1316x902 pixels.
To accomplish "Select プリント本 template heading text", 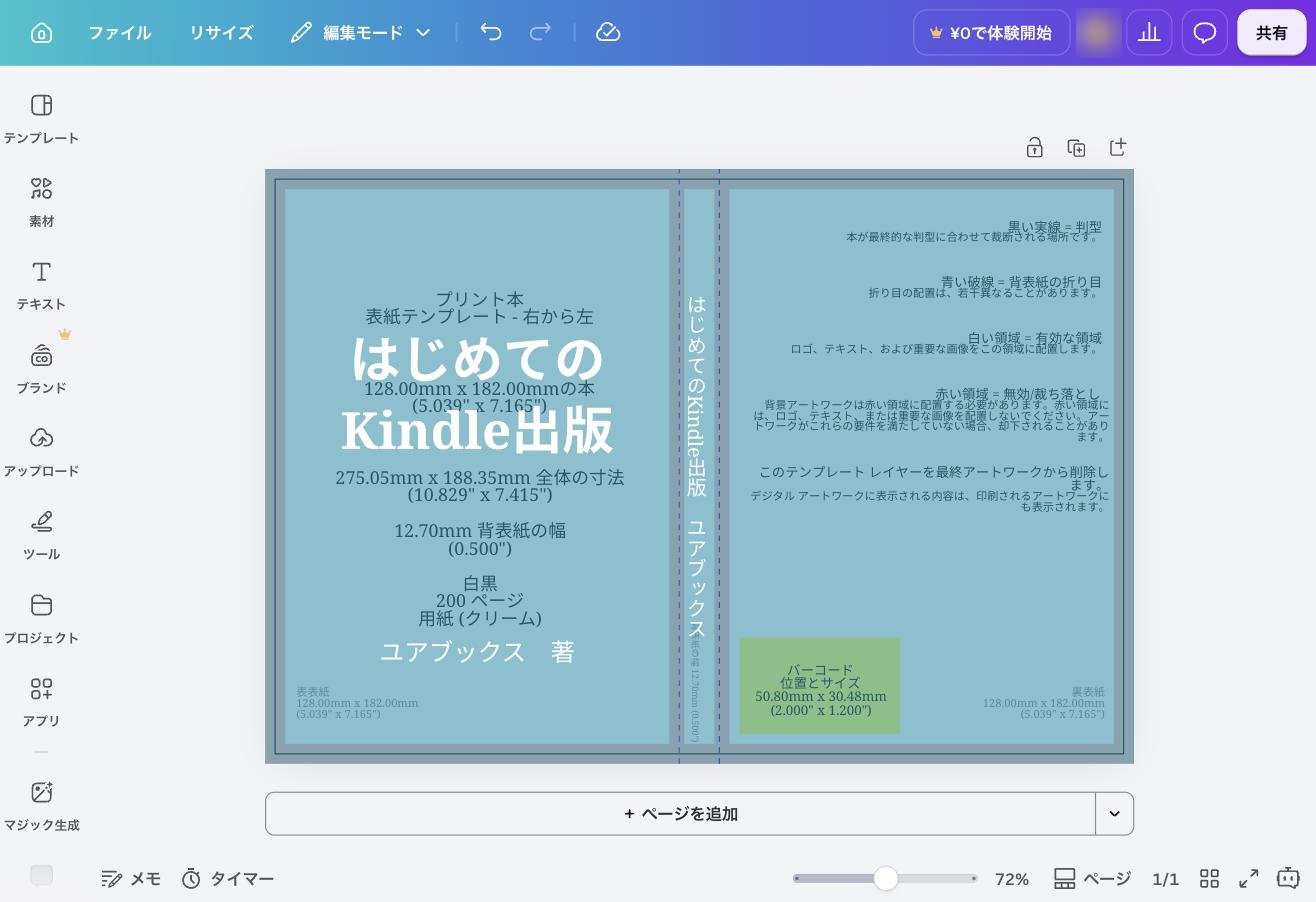I will point(480,299).
